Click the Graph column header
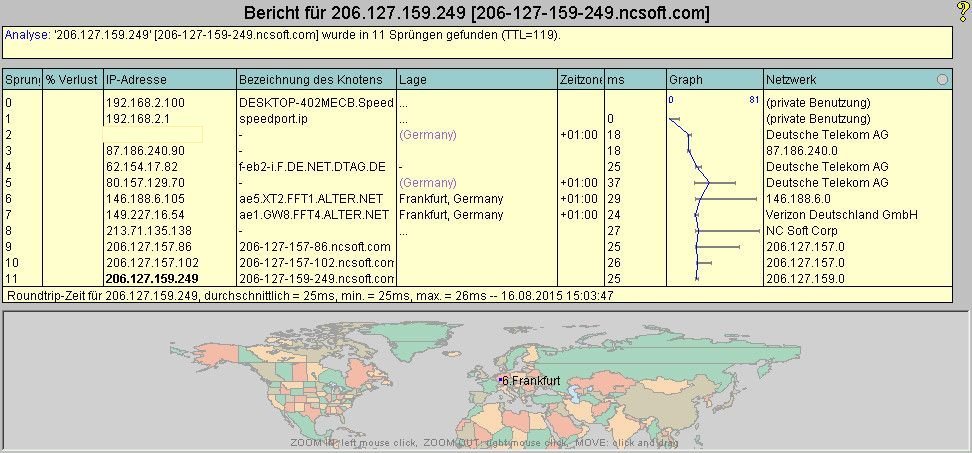972x453 pixels. point(715,79)
